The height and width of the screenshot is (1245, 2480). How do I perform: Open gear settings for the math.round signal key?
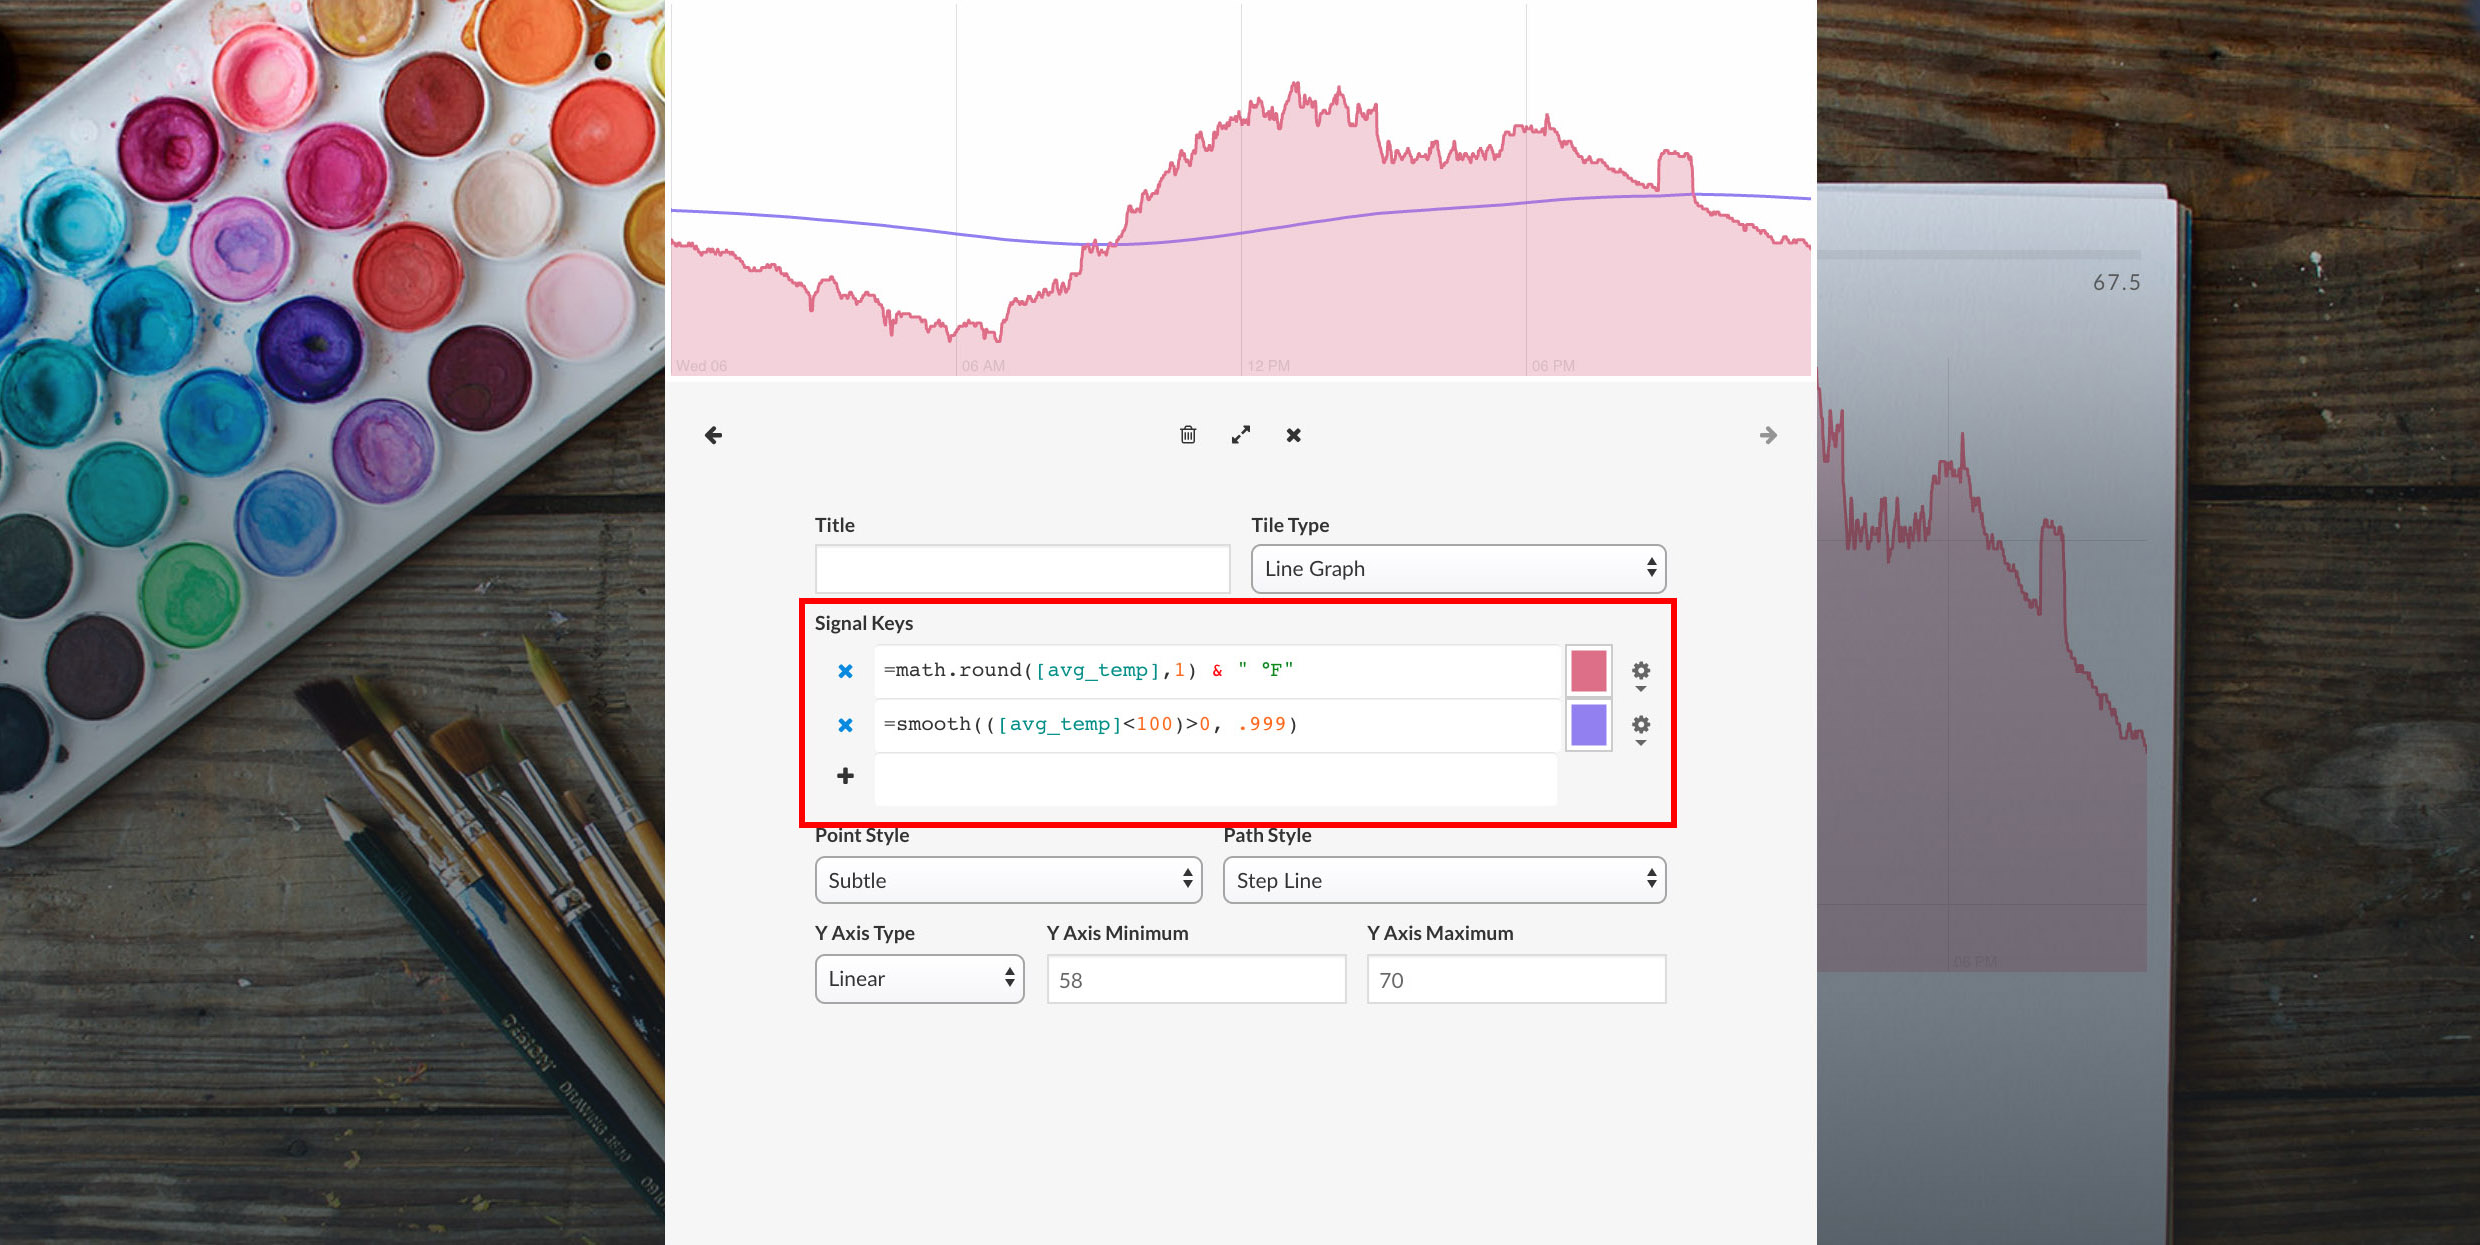pyautogui.click(x=1641, y=671)
